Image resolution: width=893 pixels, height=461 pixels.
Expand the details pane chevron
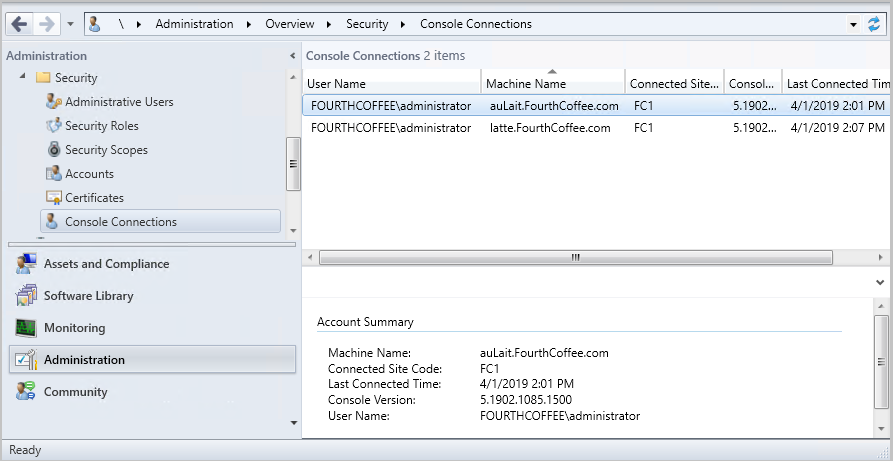(x=880, y=283)
